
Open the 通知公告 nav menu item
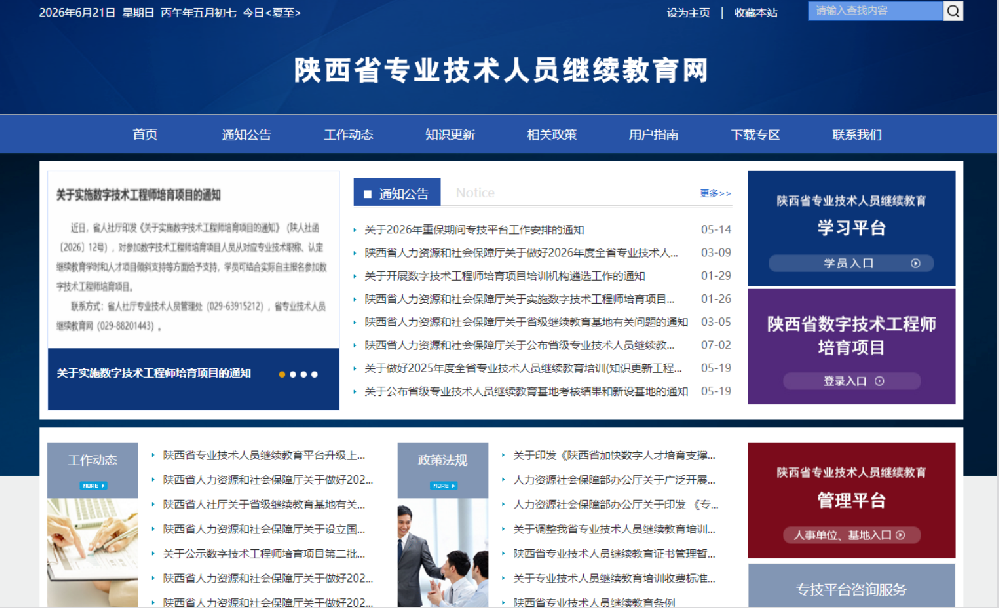[x=247, y=134]
